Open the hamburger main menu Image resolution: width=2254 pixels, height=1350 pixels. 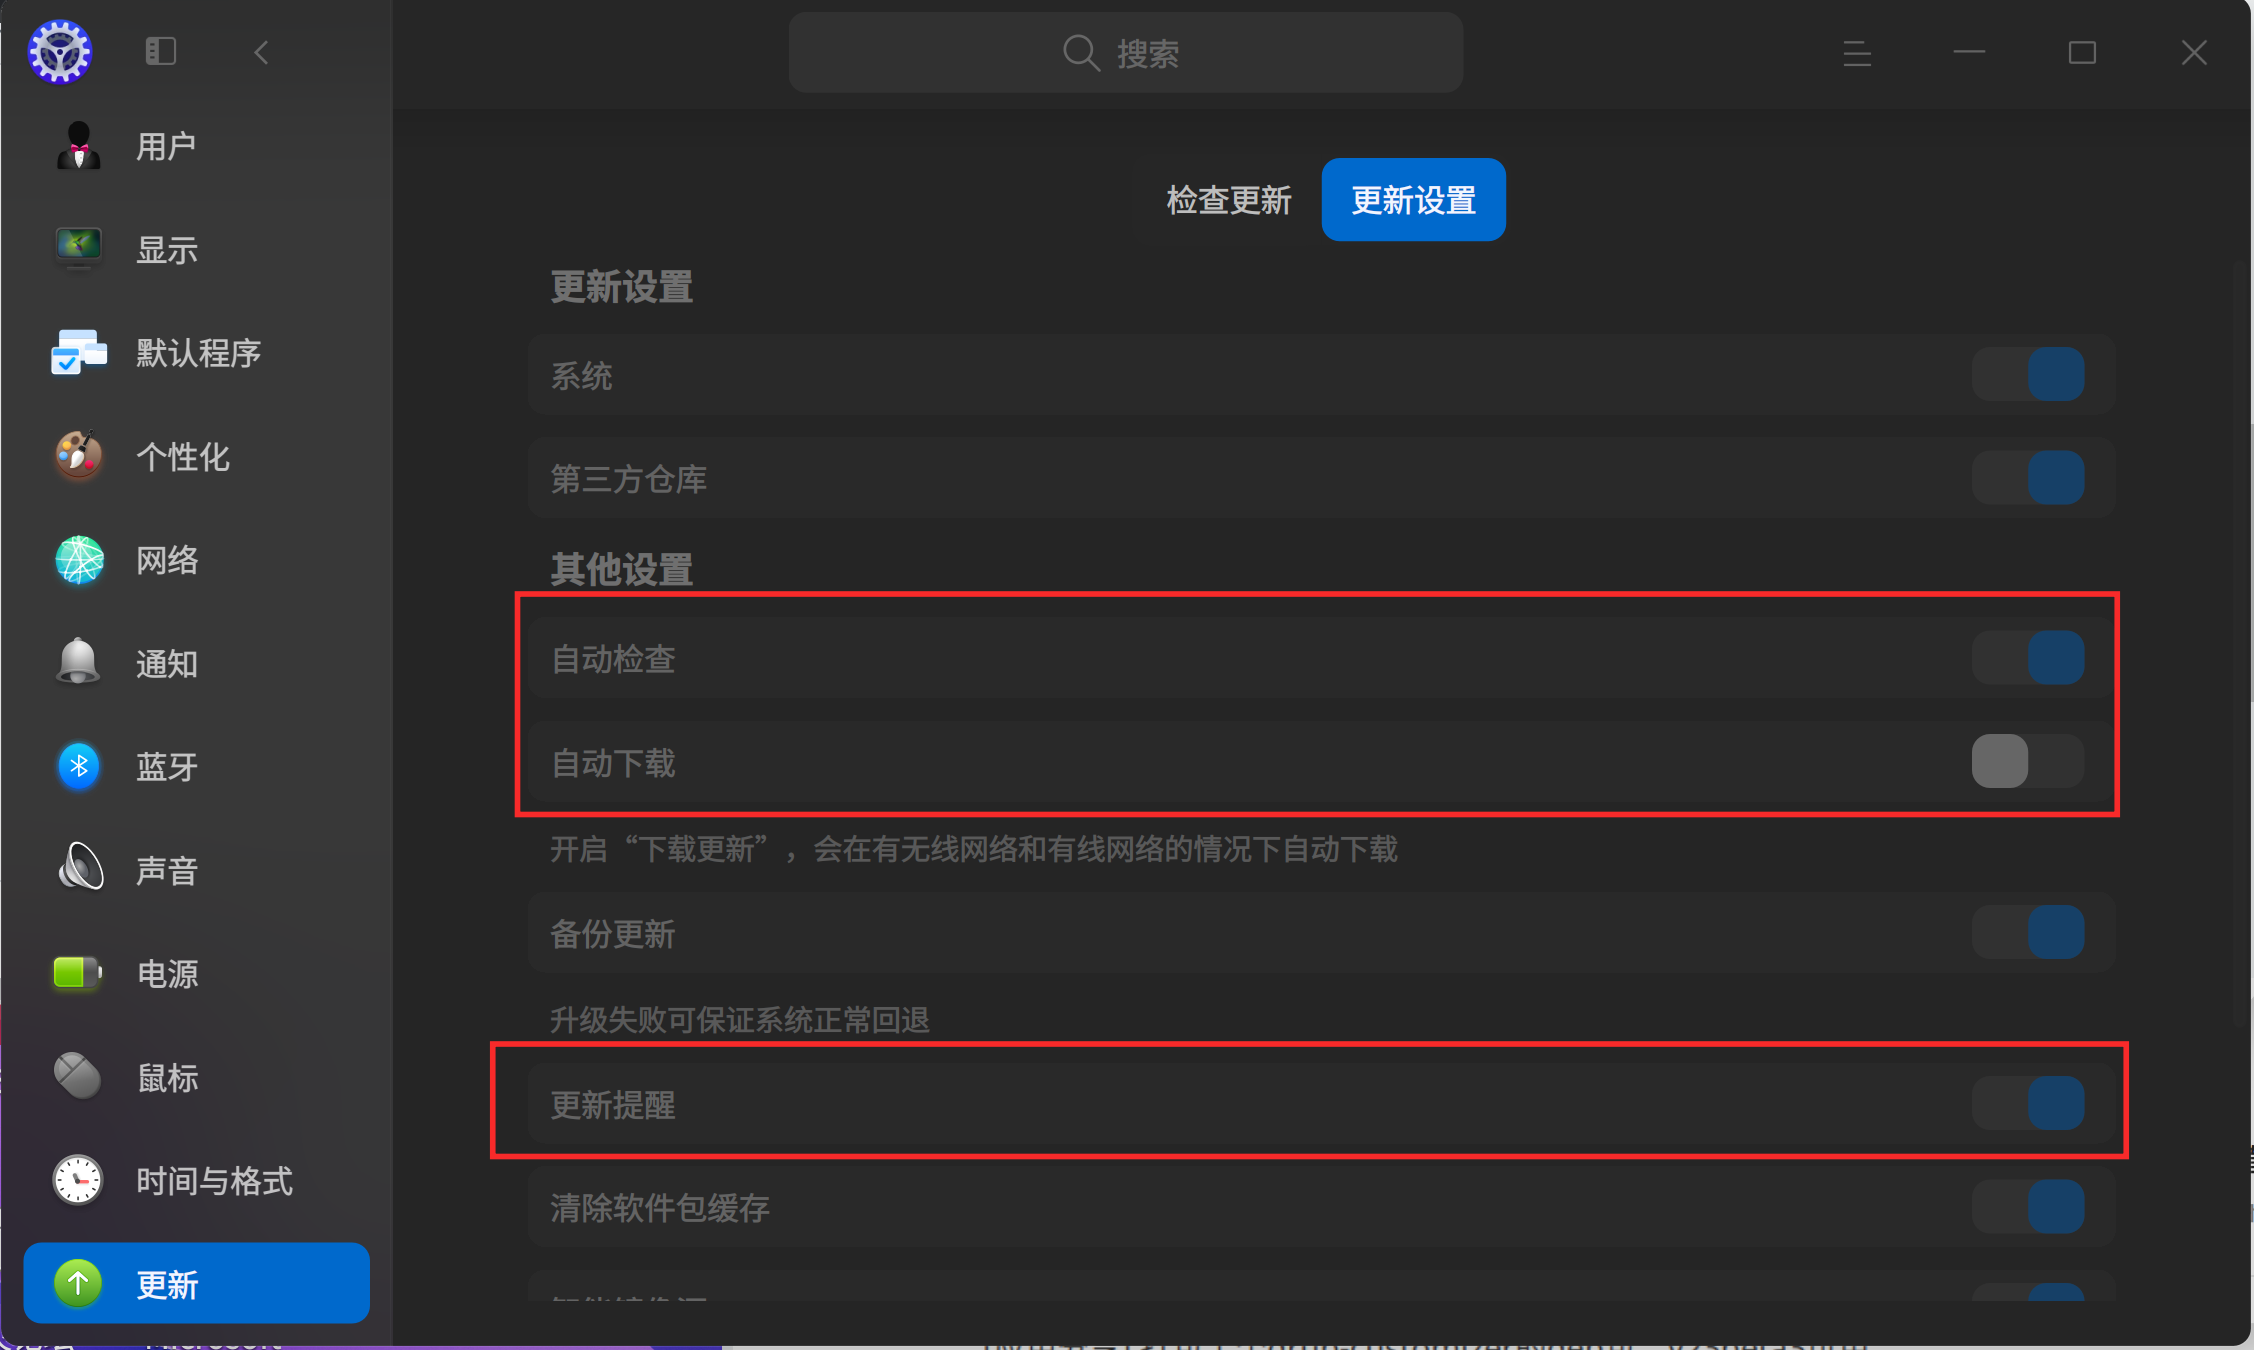click(x=1857, y=53)
